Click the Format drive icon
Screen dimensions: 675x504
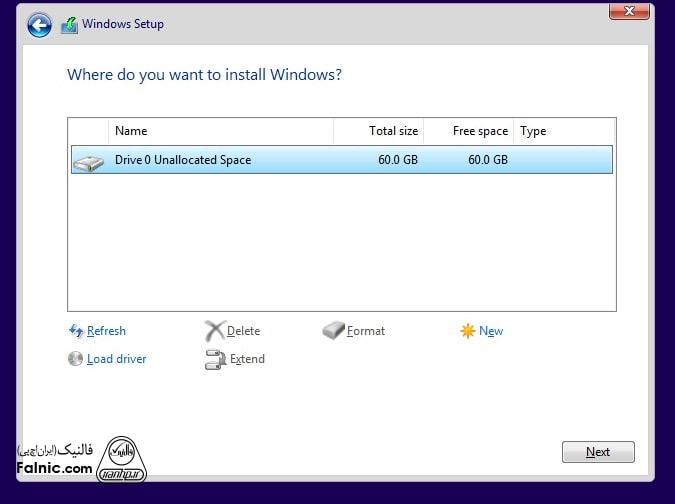[x=333, y=331]
